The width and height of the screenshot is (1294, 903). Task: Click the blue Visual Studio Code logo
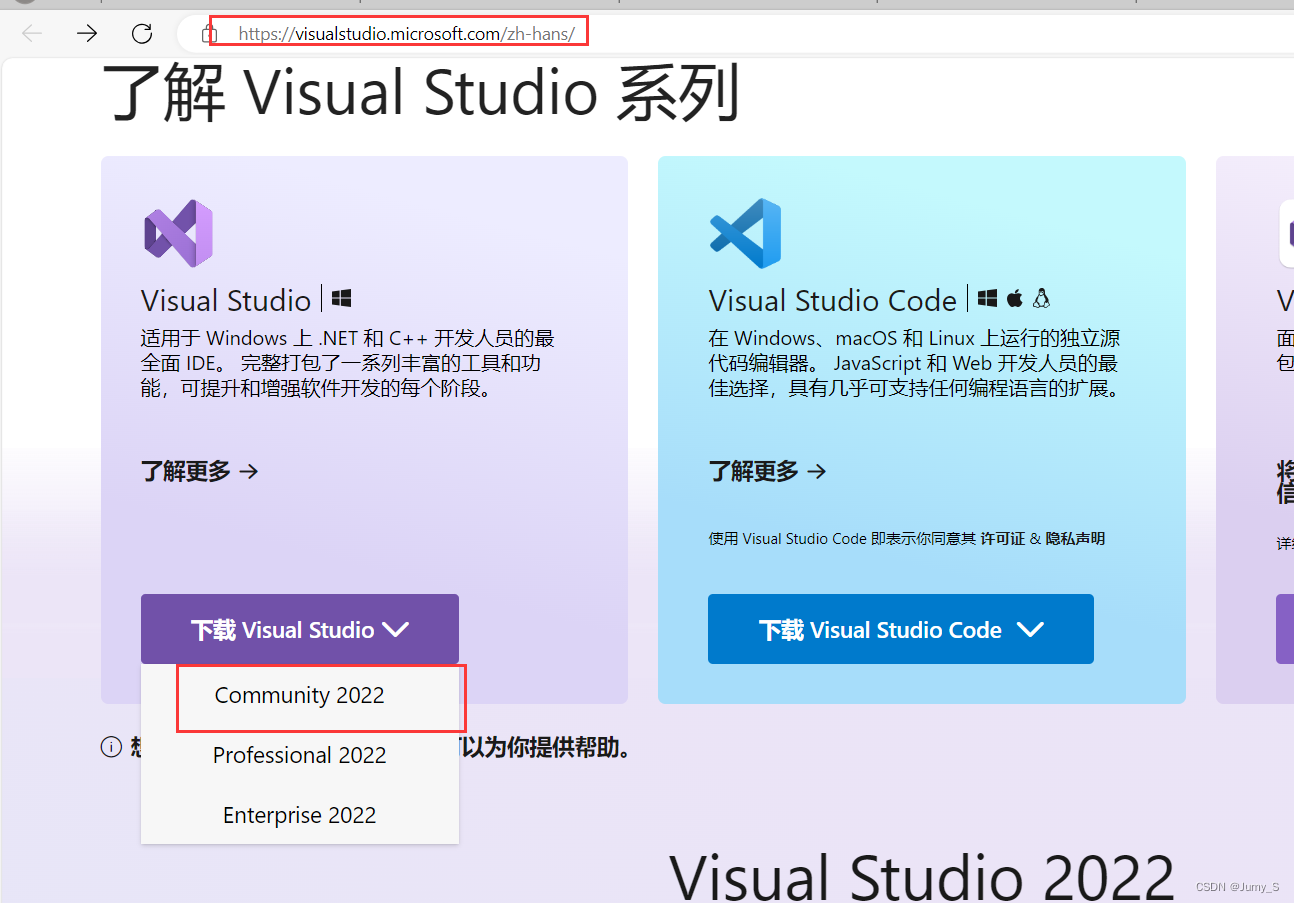(745, 233)
